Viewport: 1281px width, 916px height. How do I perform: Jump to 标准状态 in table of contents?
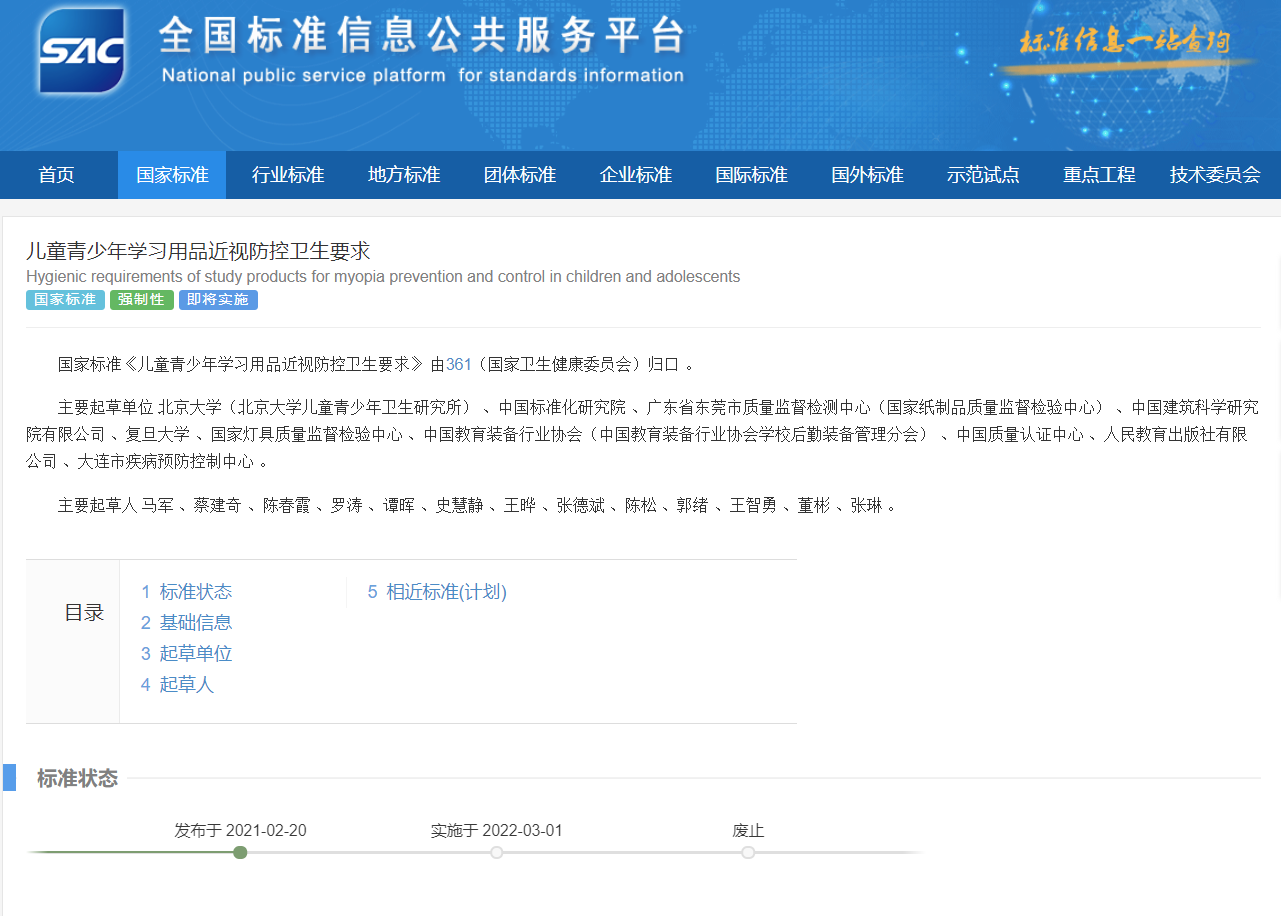coord(186,592)
